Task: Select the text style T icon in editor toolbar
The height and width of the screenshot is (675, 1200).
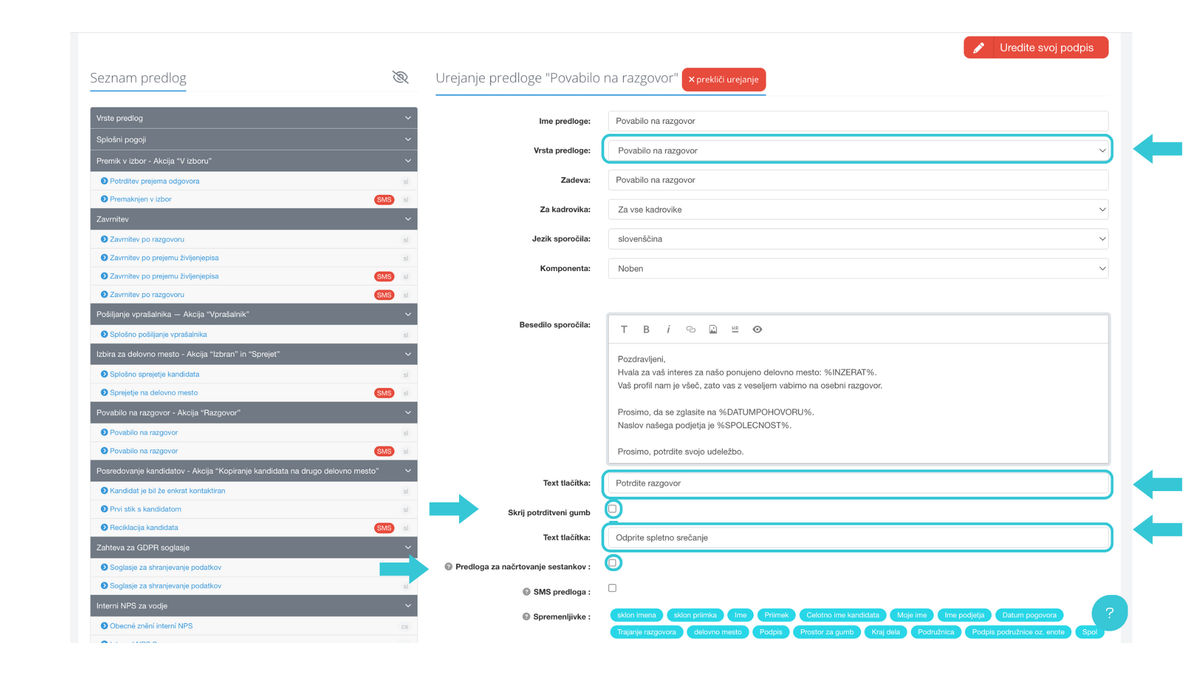Action: (x=625, y=329)
